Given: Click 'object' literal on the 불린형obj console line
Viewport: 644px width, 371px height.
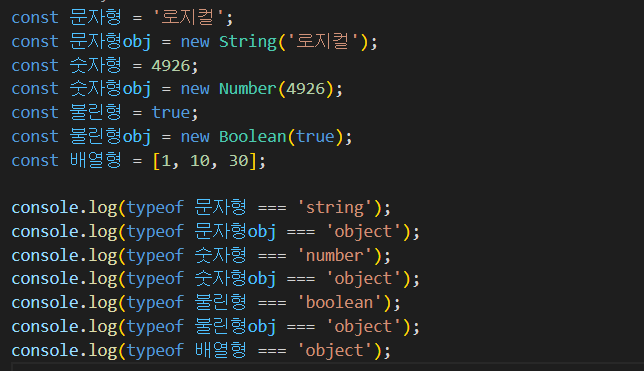Looking at the screenshot, I should coord(363,327).
